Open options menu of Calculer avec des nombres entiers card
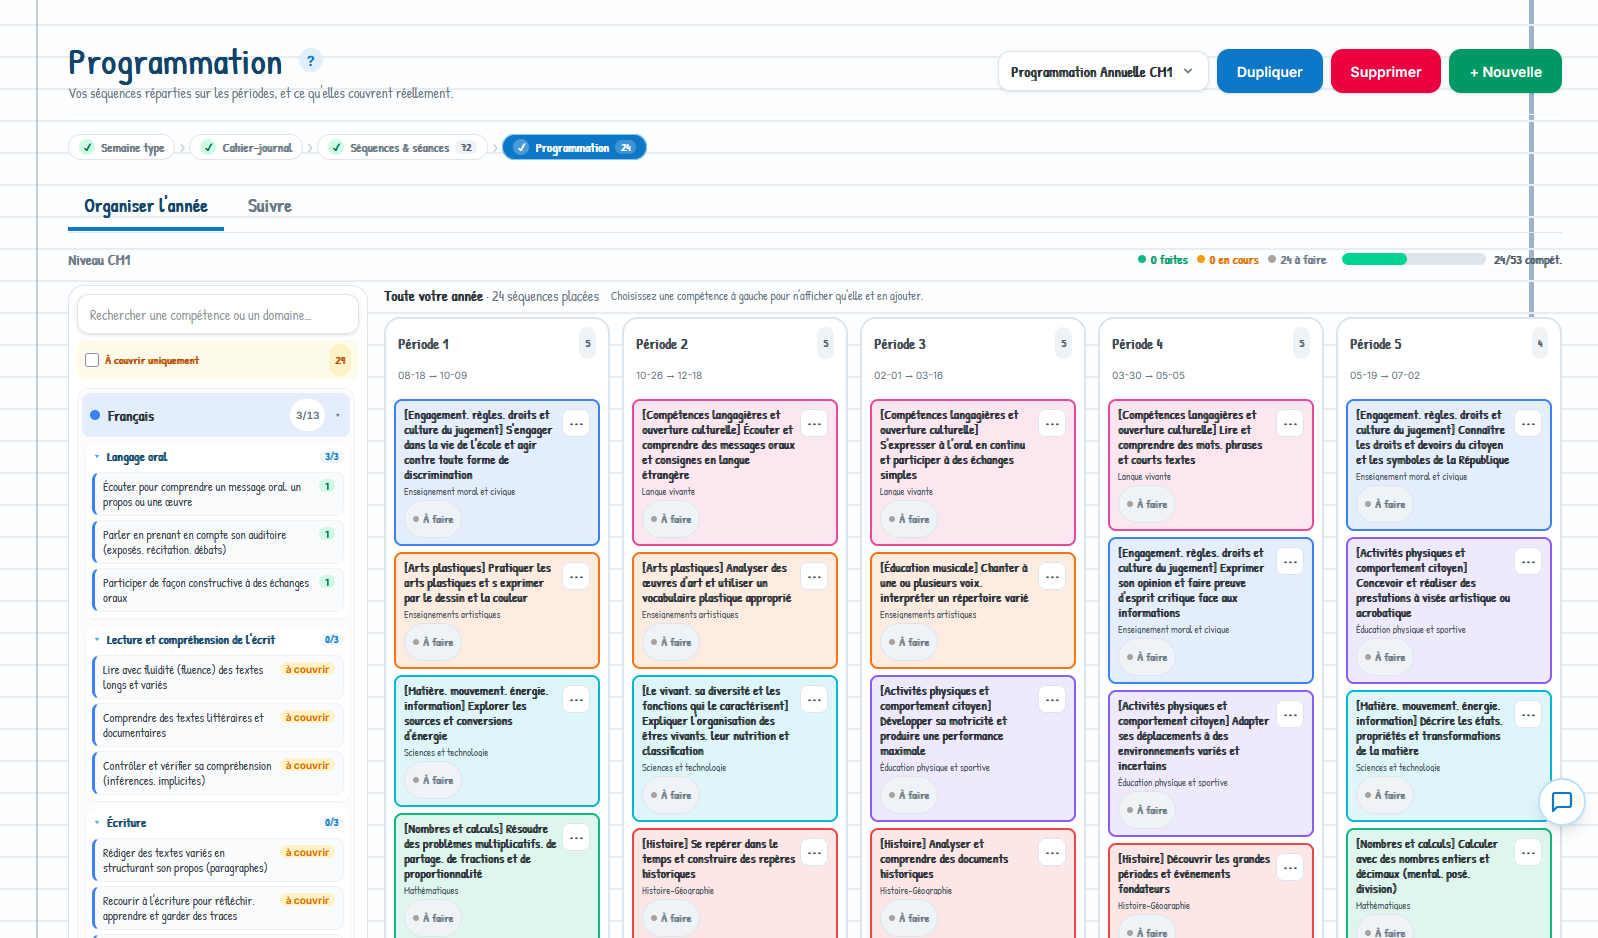 1529,853
